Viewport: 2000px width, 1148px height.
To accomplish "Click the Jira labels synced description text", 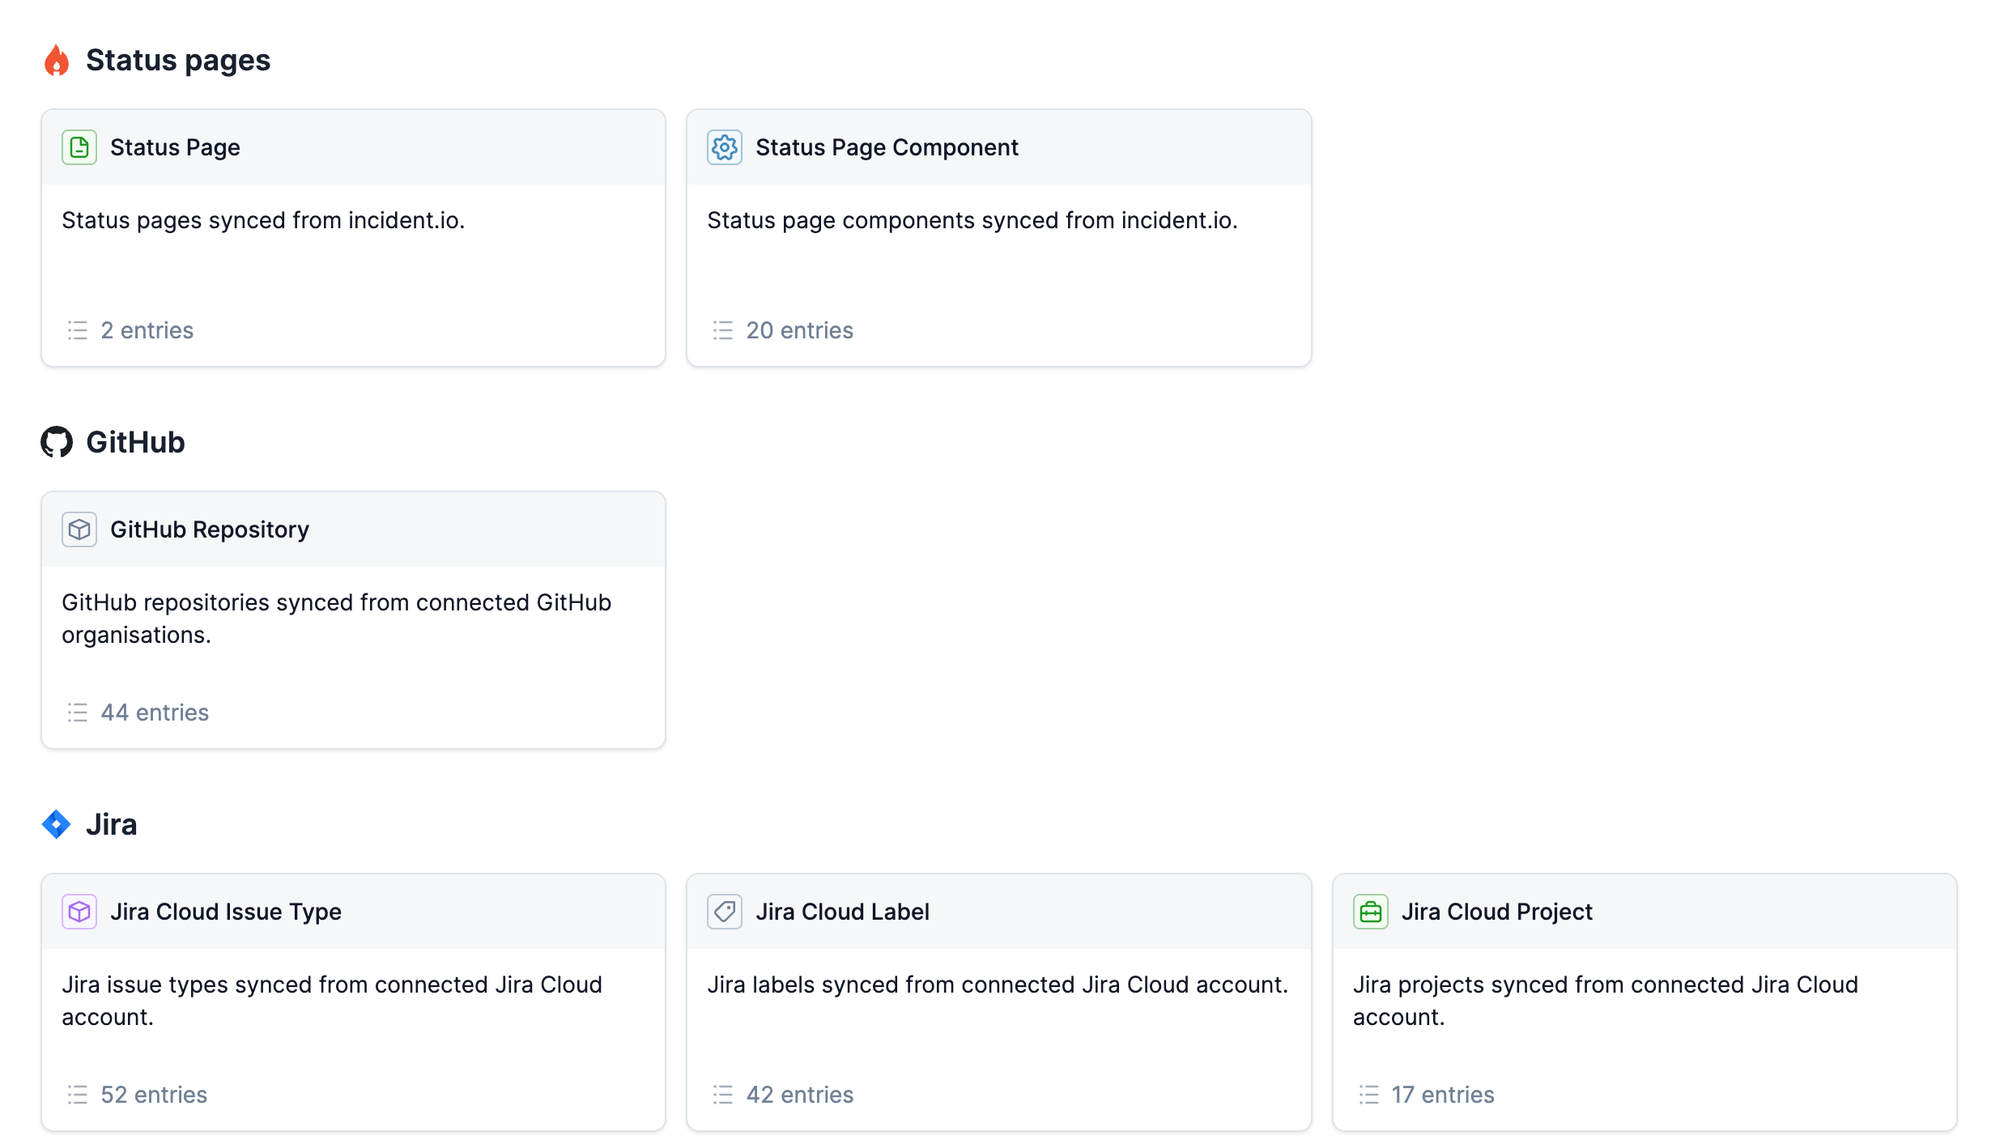I will tap(997, 985).
